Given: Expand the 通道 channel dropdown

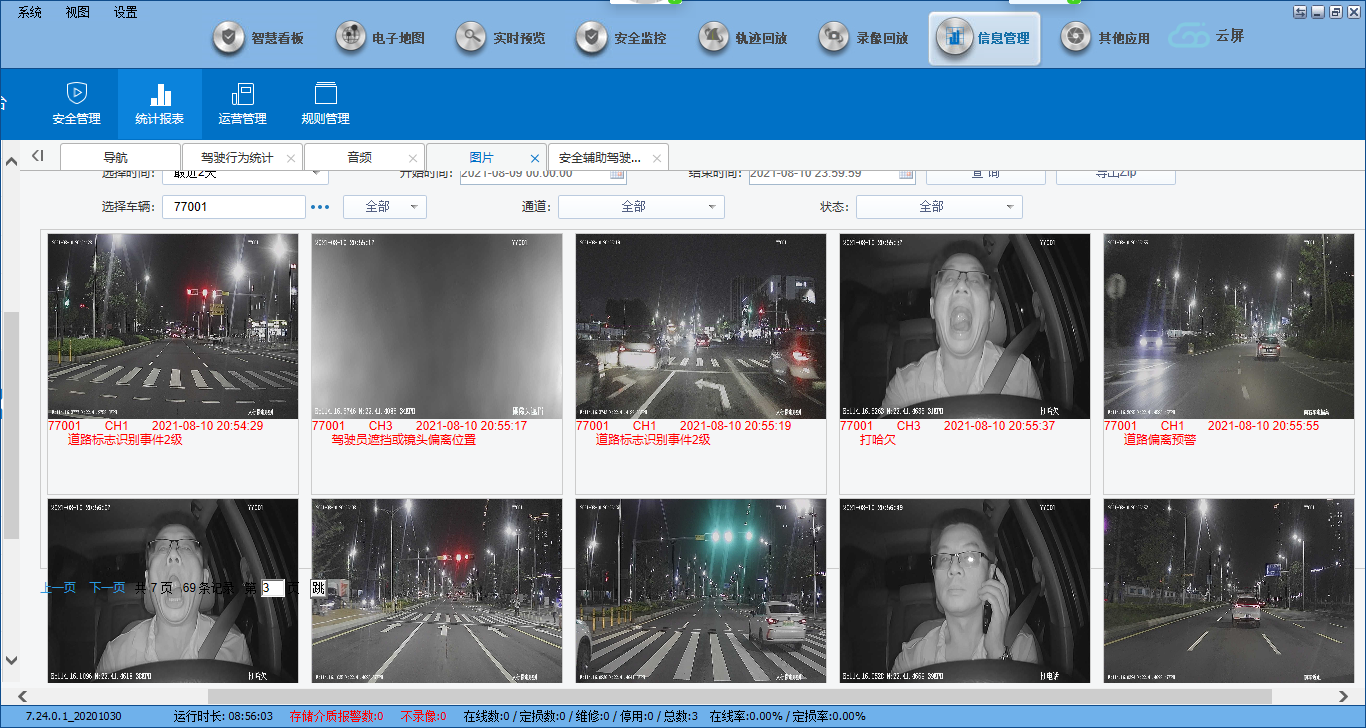Looking at the screenshot, I should 641,207.
